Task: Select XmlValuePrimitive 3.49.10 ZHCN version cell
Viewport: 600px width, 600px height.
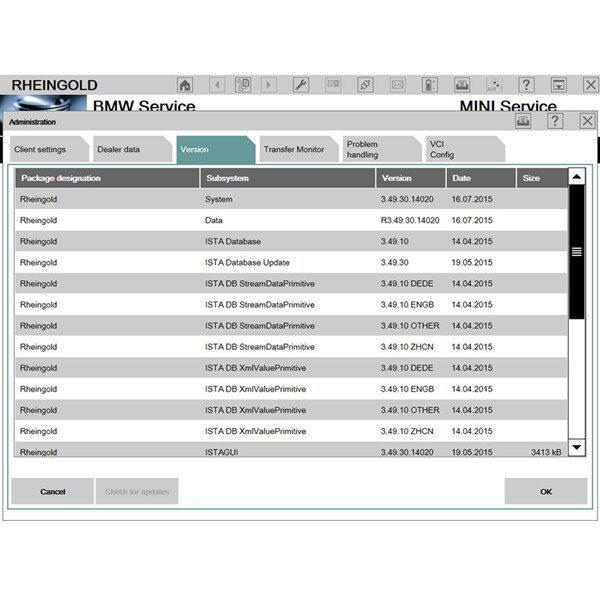Action: 407,431
